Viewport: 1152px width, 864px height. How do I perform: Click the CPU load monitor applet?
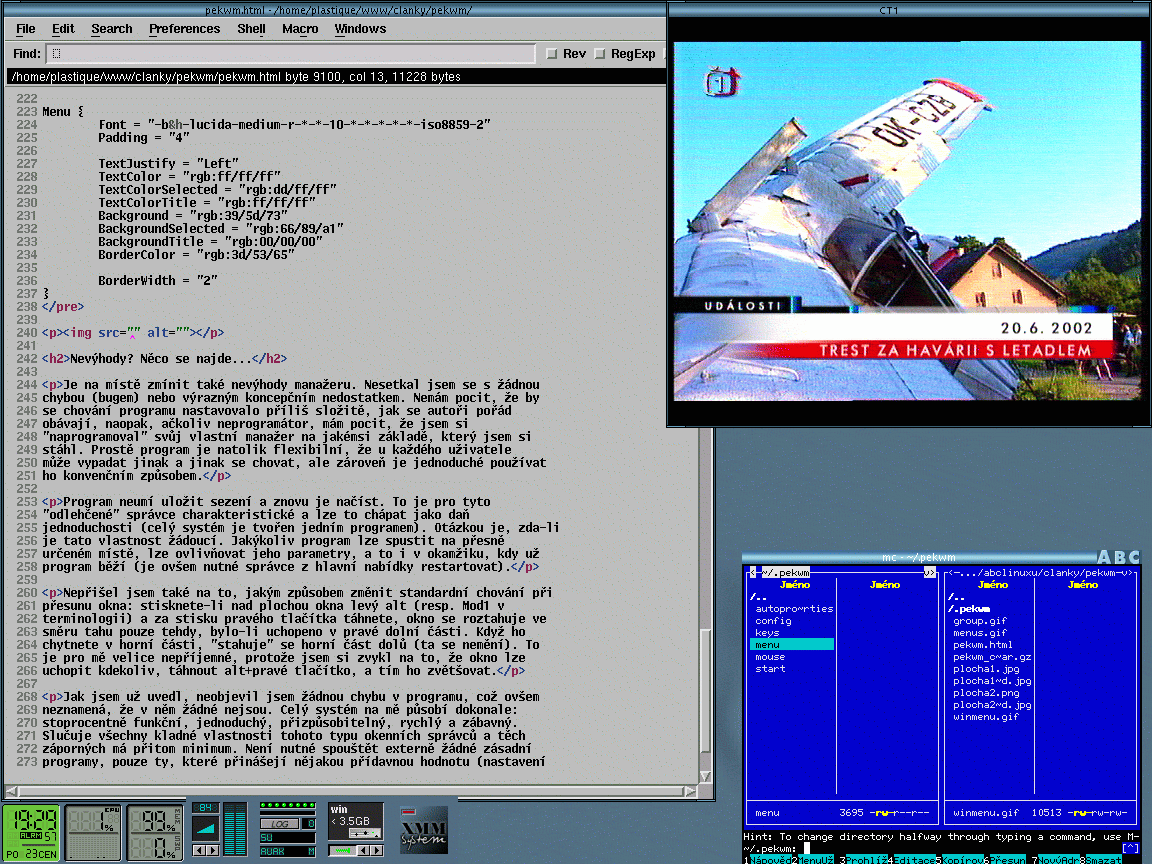pos(93,832)
